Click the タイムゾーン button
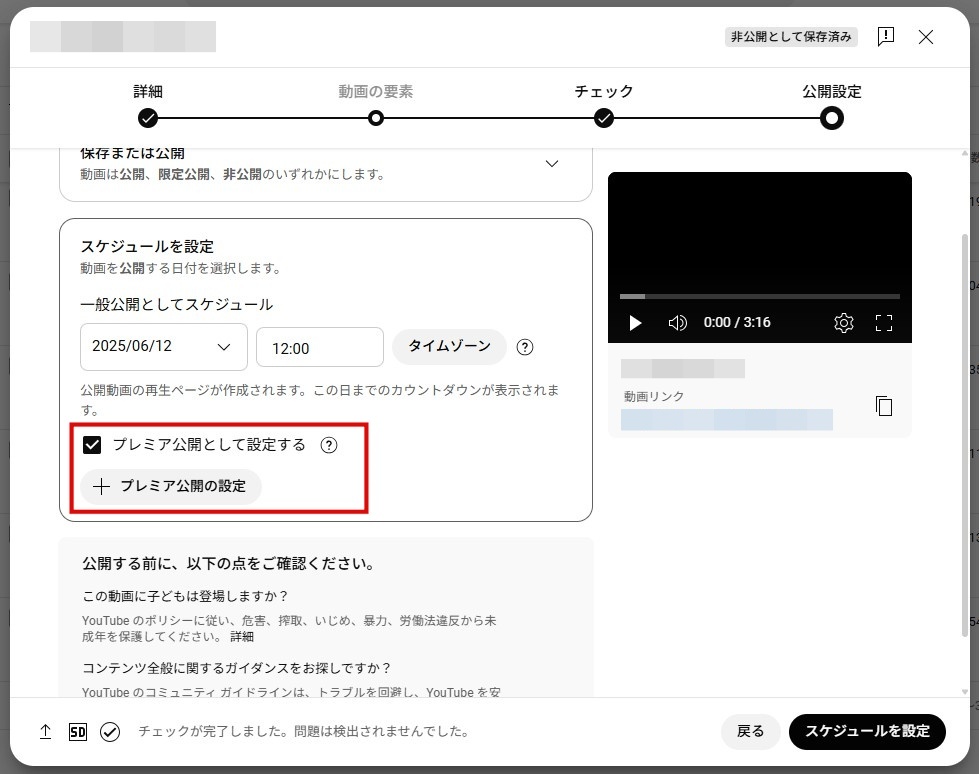979x774 pixels. click(449, 346)
